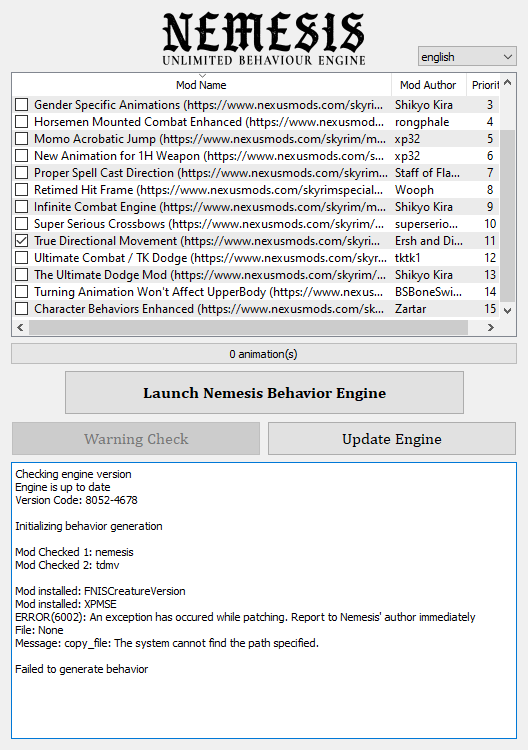Click the horizontal scrollbar thumb of mod list

(x=248, y=328)
